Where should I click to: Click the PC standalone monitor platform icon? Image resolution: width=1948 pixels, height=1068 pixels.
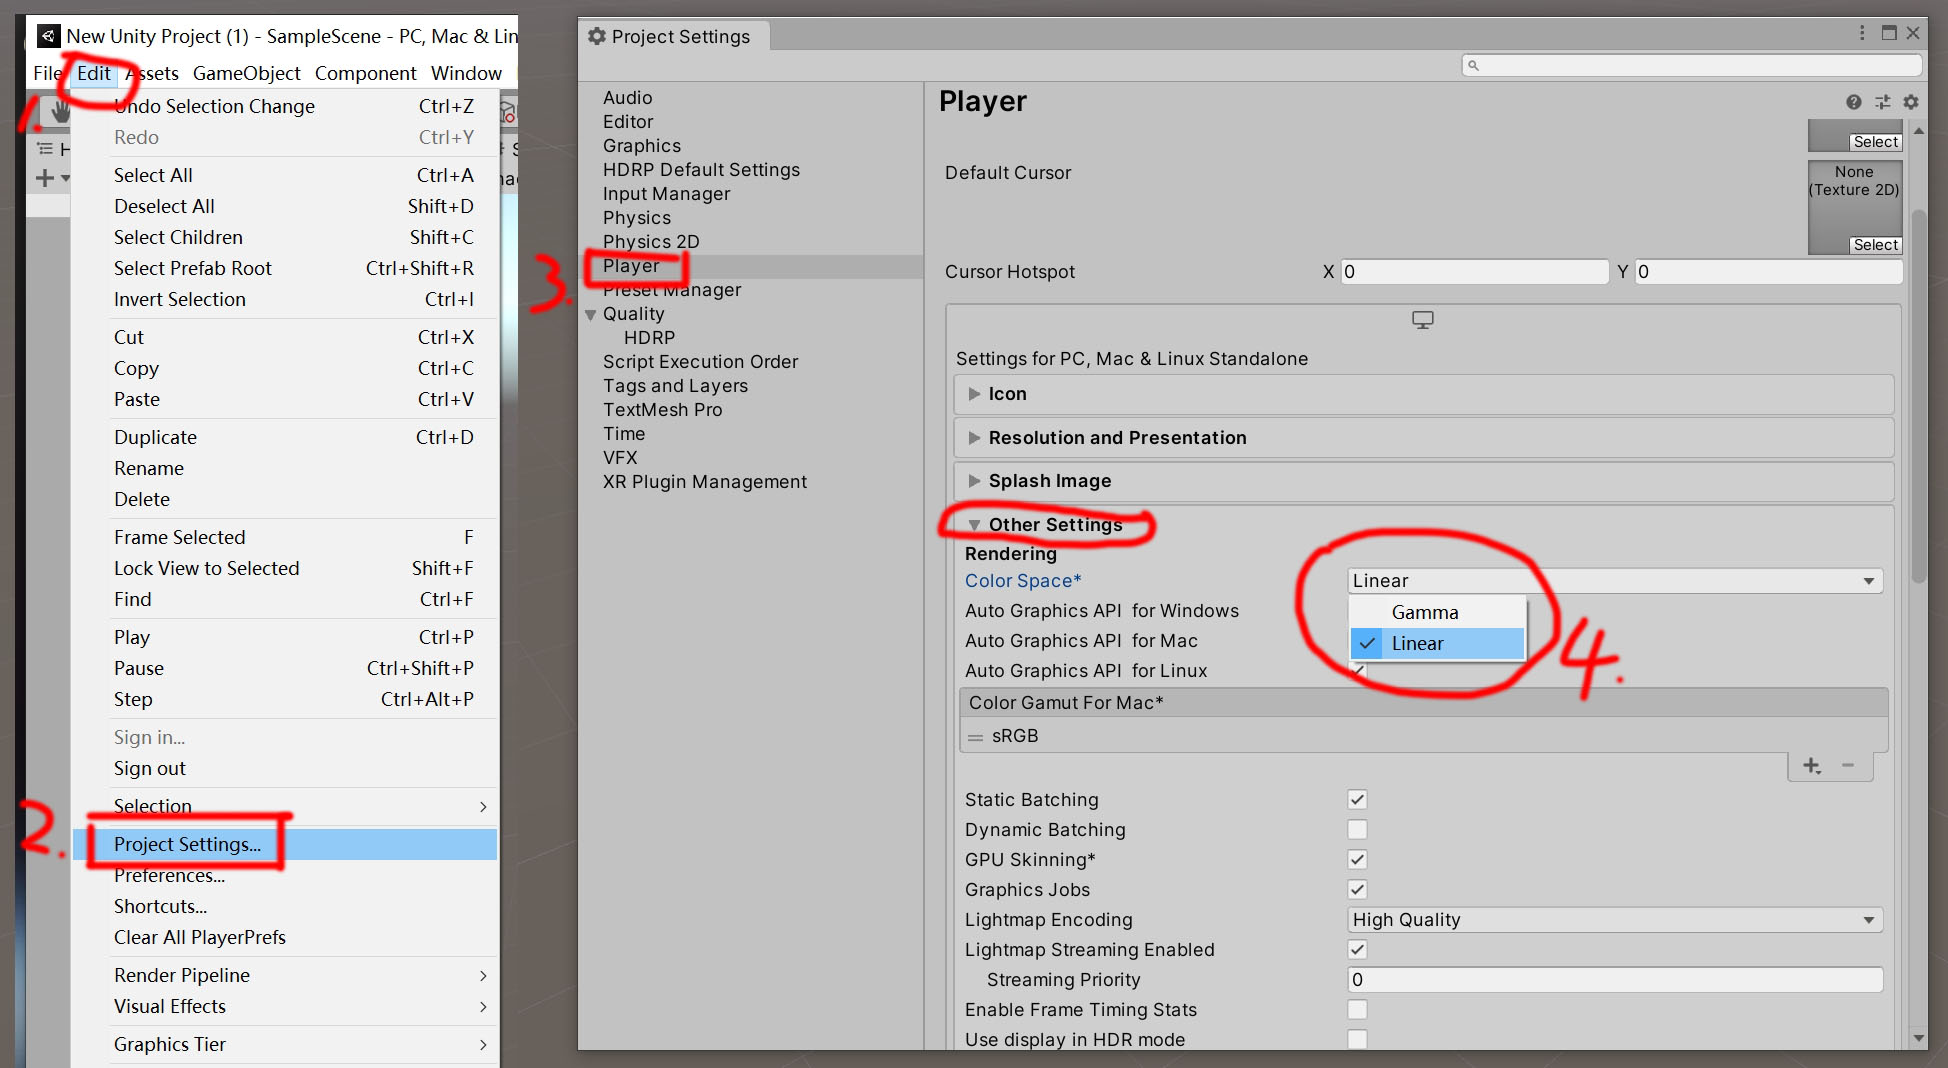[x=1422, y=320]
